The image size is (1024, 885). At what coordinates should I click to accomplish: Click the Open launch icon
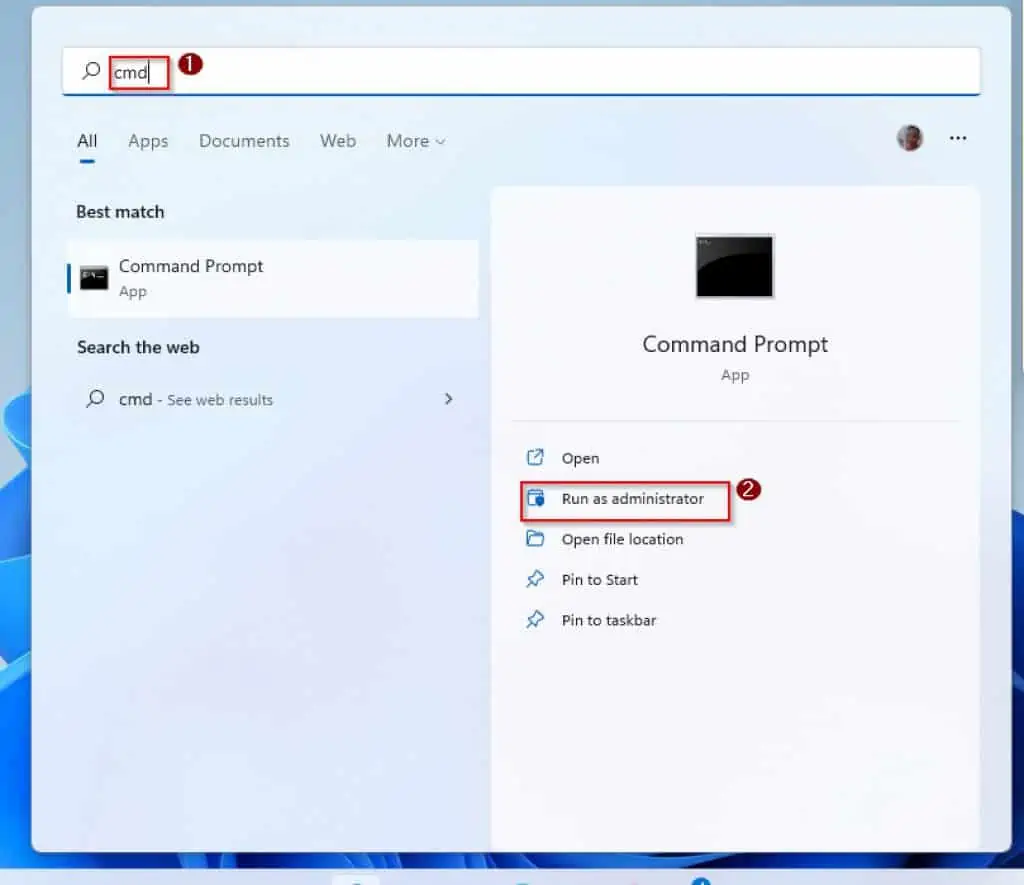[534, 457]
